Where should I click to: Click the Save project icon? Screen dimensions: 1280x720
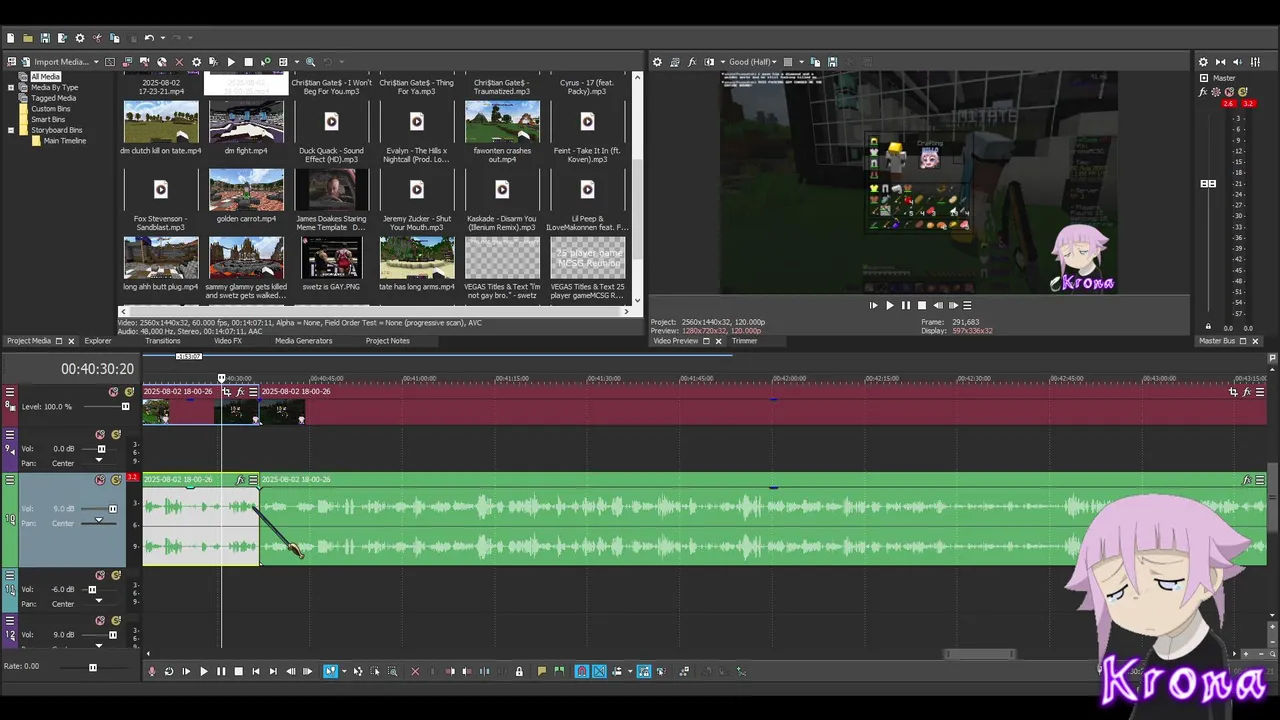pyautogui.click(x=45, y=38)
